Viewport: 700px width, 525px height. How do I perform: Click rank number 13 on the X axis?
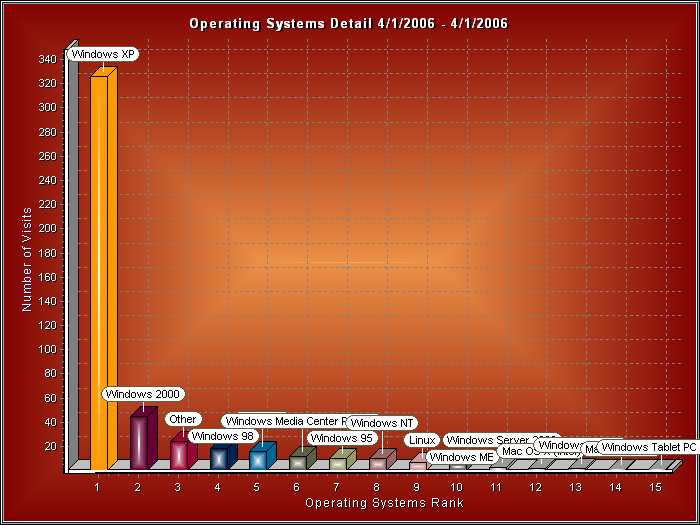(x=576, y=487)
